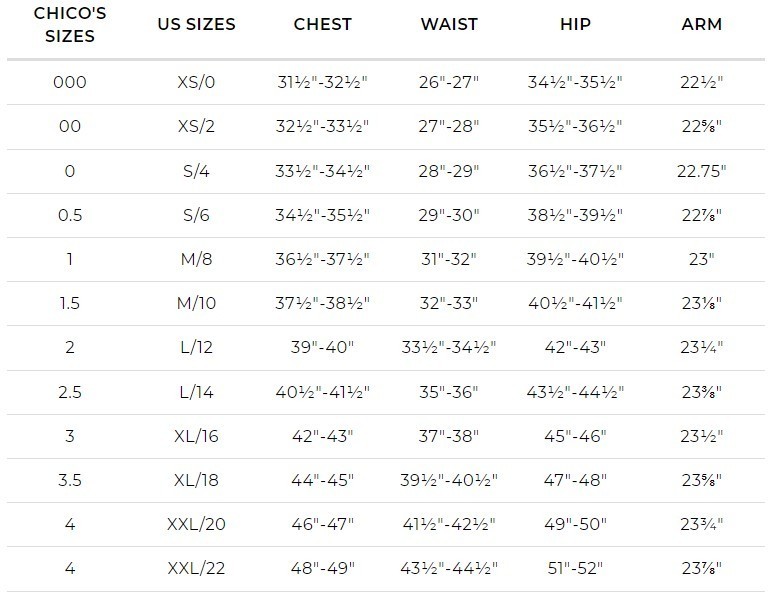Screen dimensions: 782x595
Task: Click the 33½"-34½" waist value
Action: [449, 347]
